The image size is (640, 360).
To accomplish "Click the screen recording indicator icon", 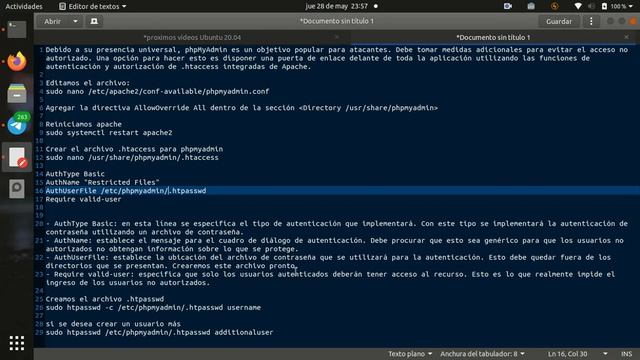I will [508, 6].
